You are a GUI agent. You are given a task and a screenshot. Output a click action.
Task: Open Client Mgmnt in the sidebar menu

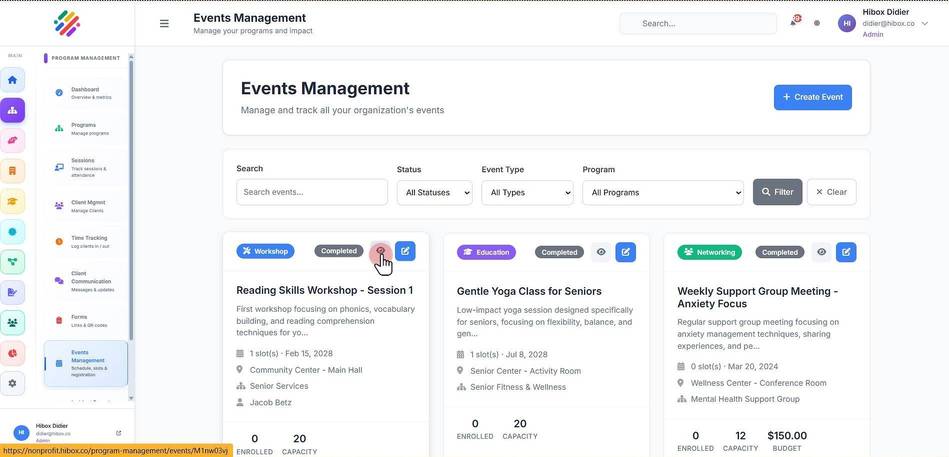pyautogui.click(x=85, y=206)
